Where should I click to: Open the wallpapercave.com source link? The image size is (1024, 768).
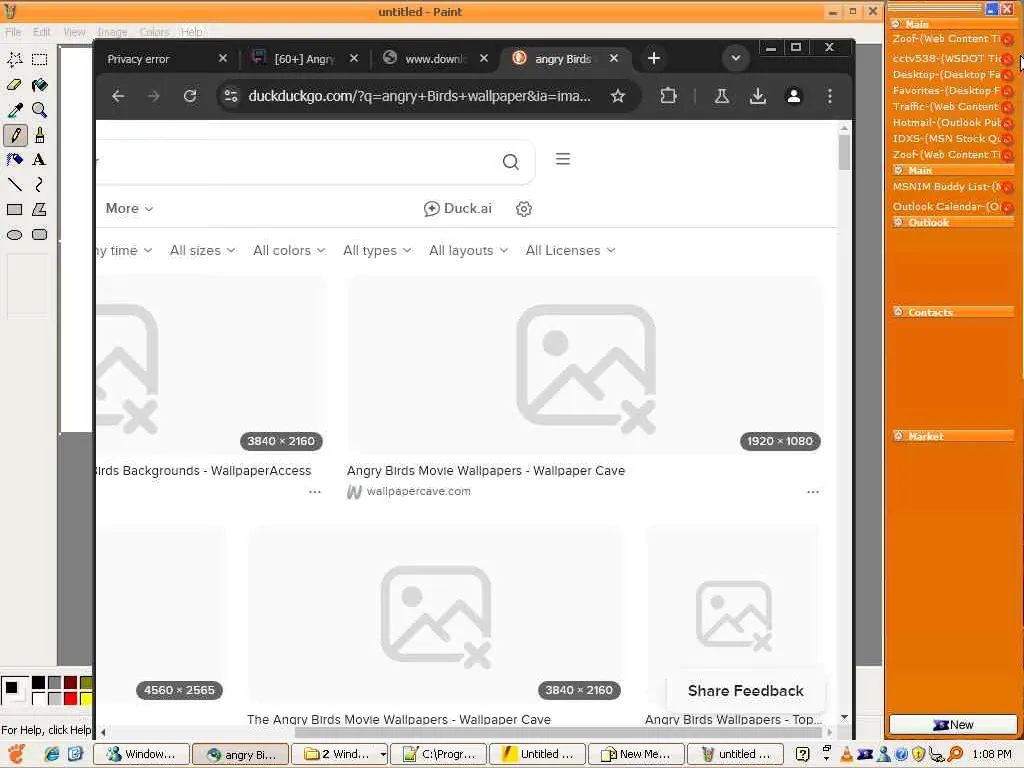(418, 491)
